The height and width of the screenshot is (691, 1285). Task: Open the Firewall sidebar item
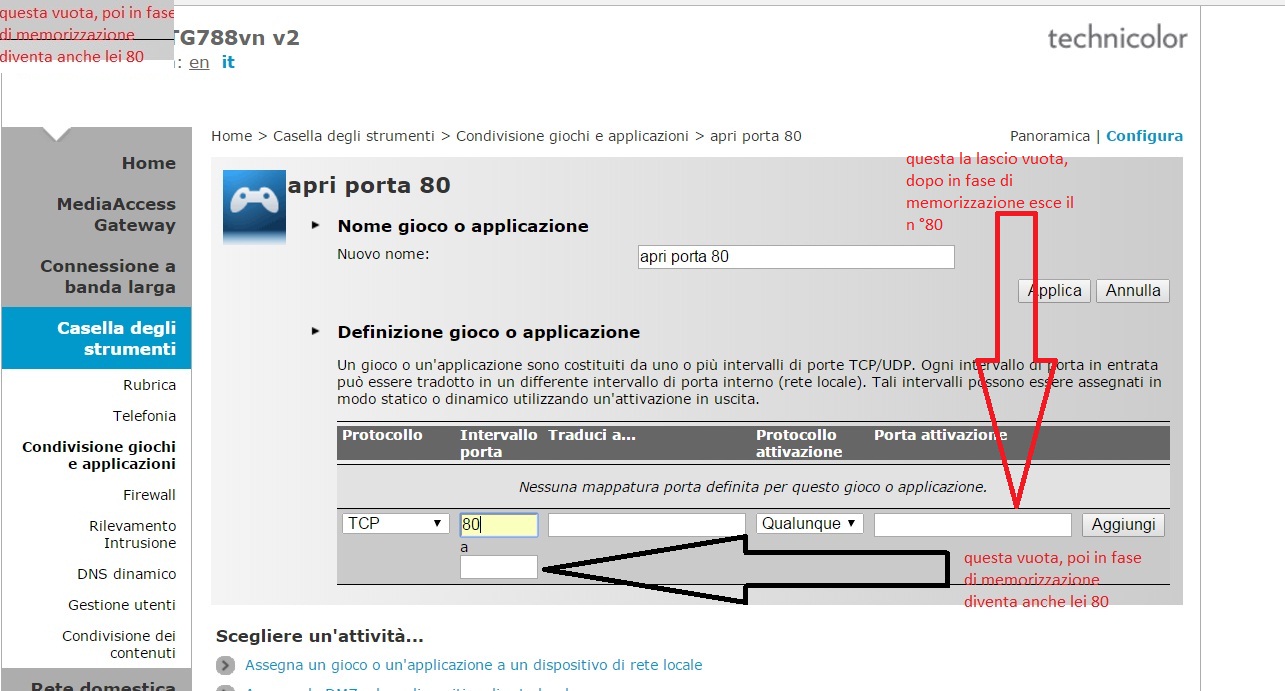149,495
